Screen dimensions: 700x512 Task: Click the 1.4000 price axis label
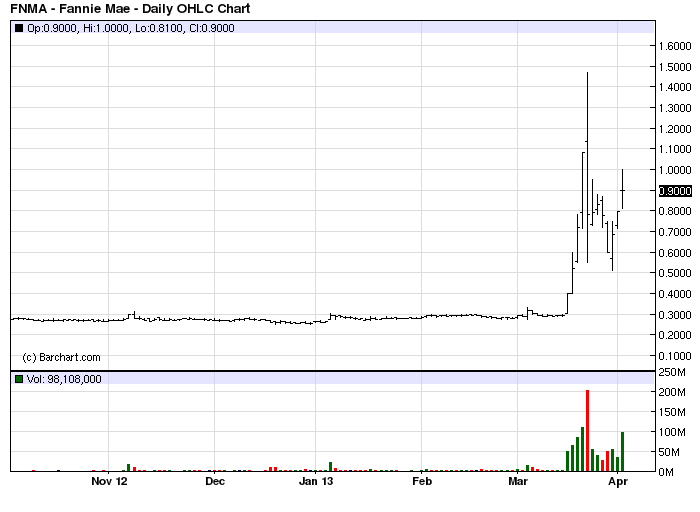pos(675,87)
